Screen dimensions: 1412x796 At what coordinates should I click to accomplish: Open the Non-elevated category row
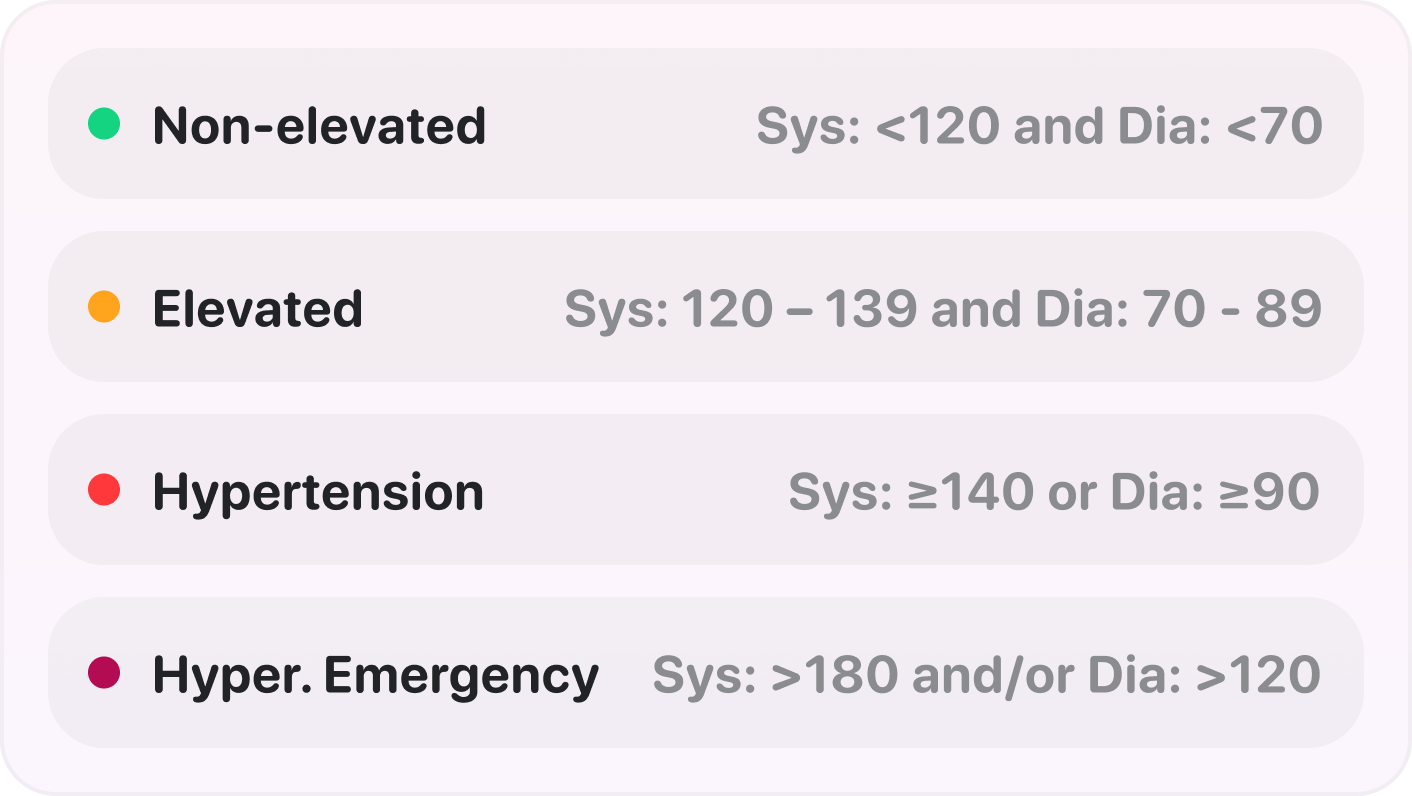706,124
